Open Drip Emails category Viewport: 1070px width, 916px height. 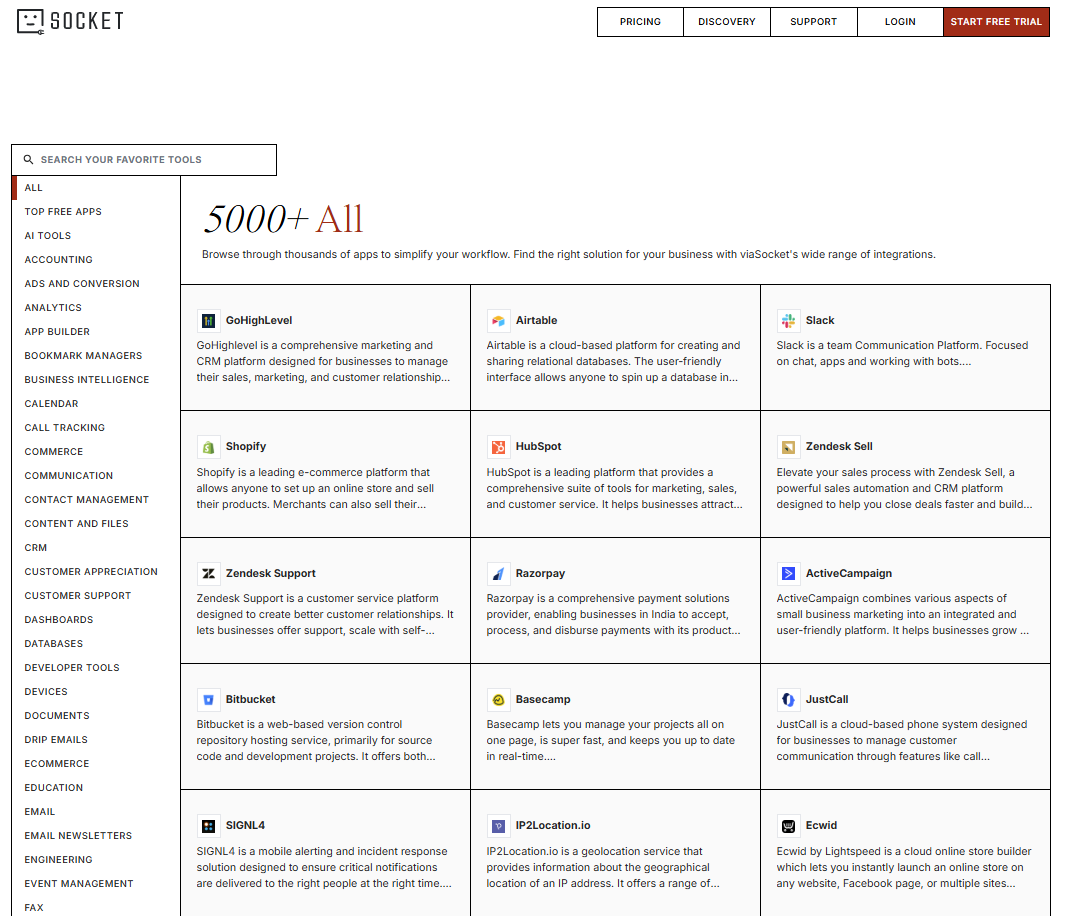click(96, 740)
